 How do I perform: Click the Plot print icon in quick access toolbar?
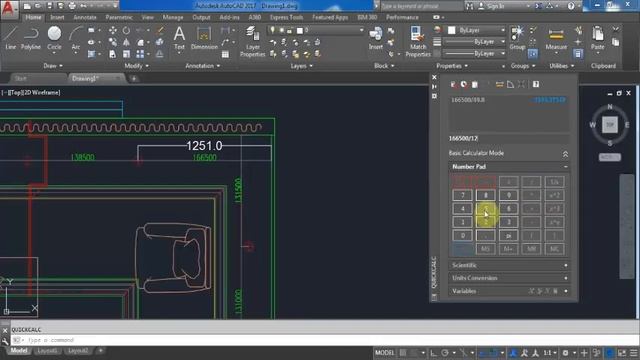coord(72,6)
